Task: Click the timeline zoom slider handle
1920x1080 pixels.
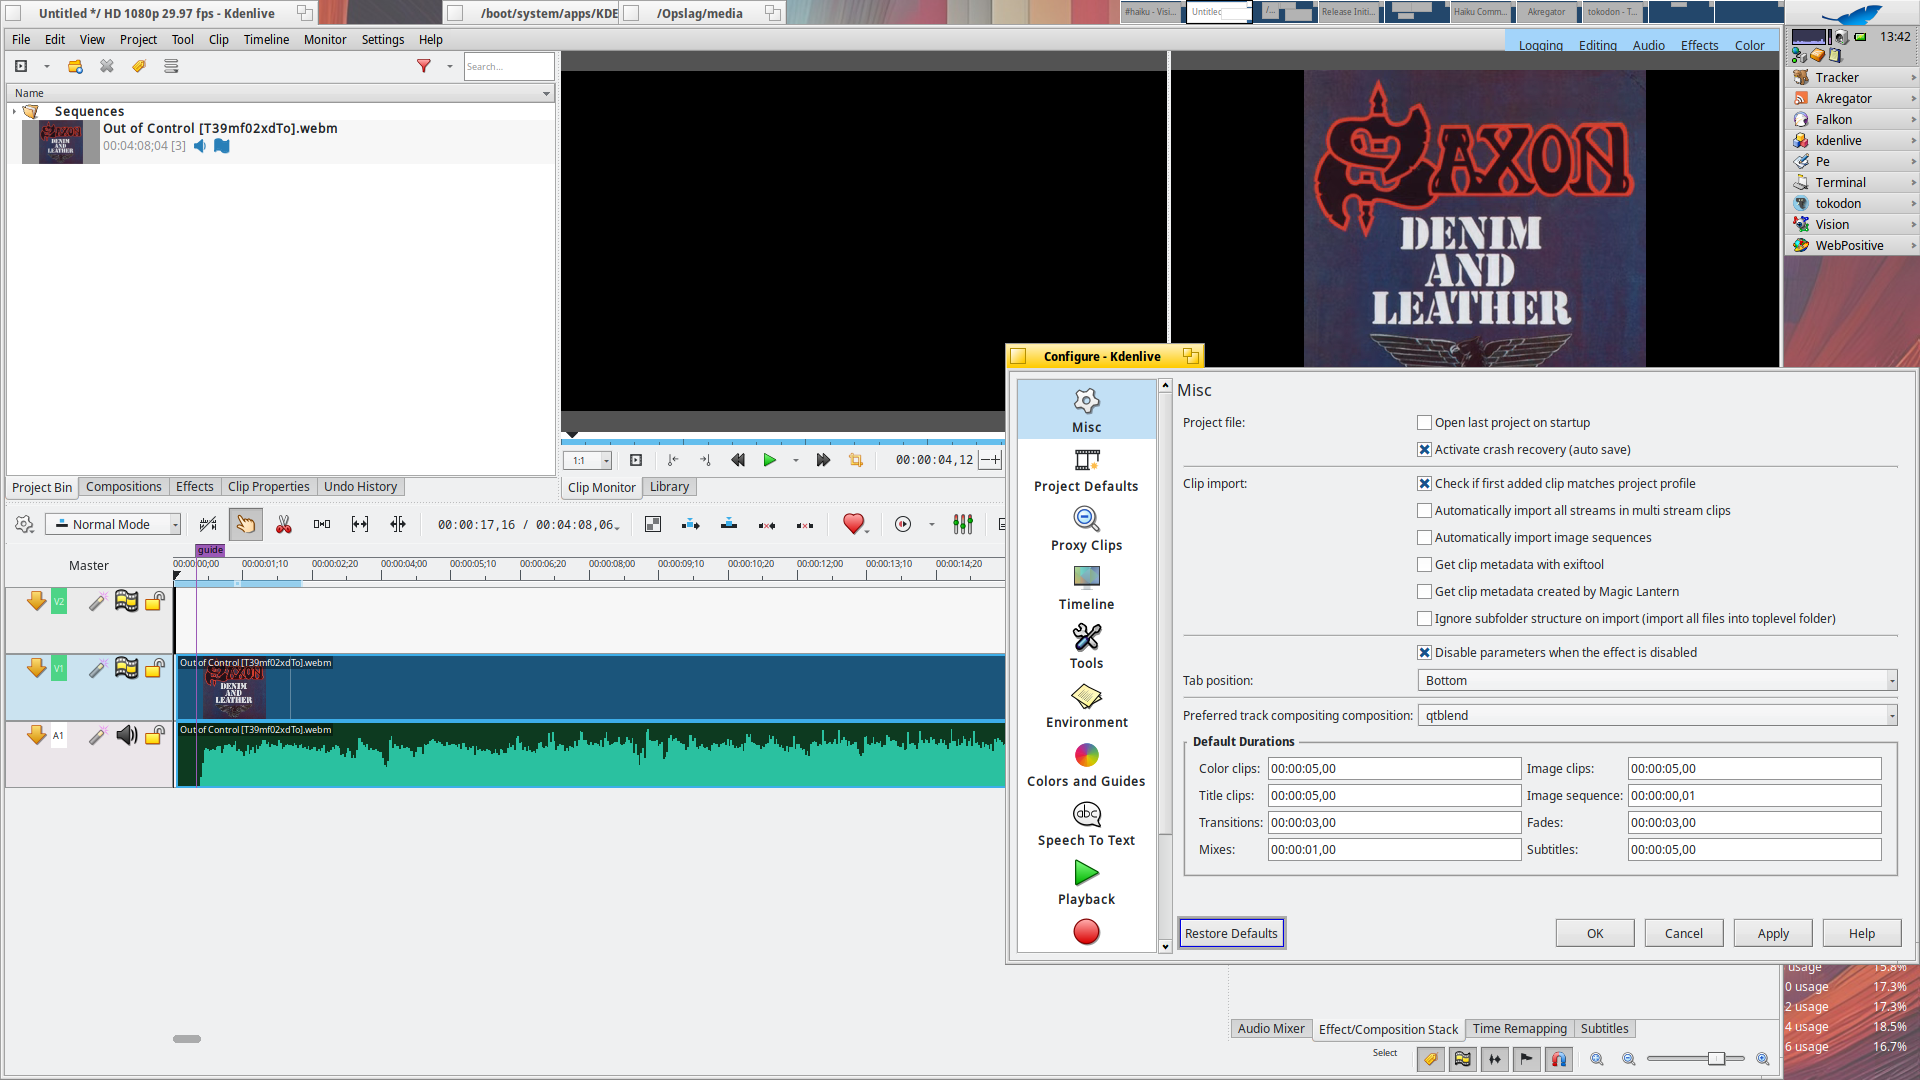Action: coord(1716,1059)
